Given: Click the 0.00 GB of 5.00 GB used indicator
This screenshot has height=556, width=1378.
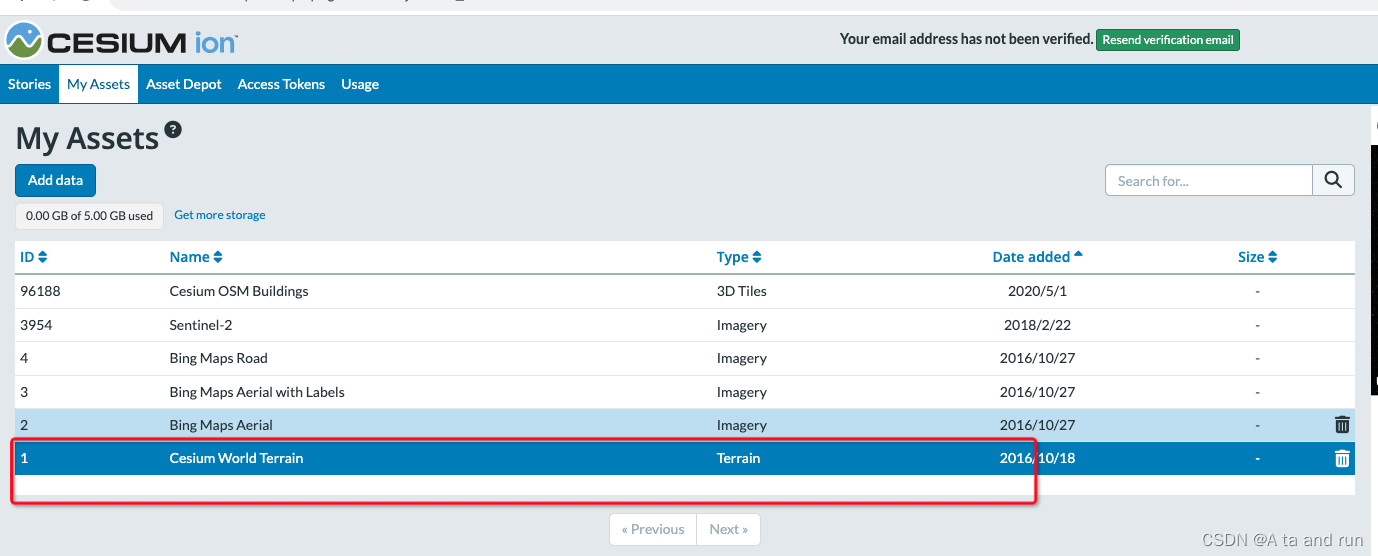Looking at the screenshot, I should (x=89, y=215).
